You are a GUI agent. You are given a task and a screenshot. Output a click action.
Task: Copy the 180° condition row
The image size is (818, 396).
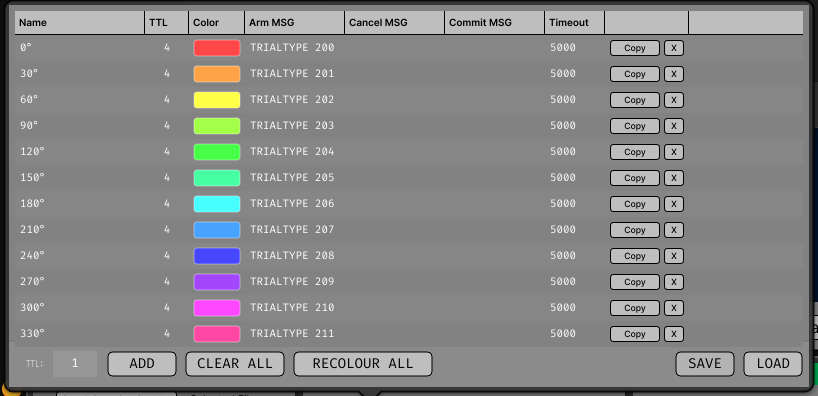pos(634,204)
